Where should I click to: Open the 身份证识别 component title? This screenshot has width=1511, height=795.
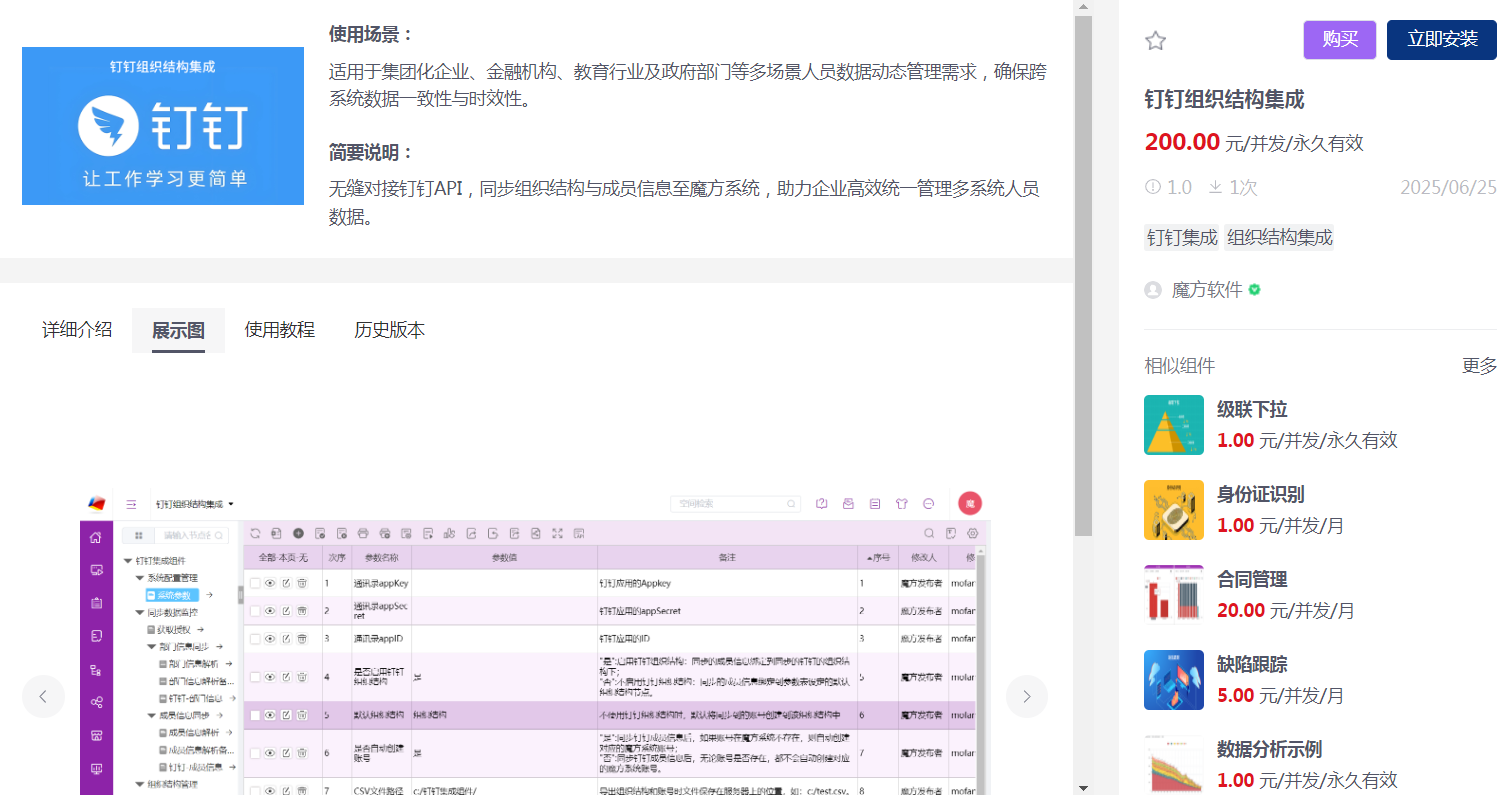(x=1261, y=494)
